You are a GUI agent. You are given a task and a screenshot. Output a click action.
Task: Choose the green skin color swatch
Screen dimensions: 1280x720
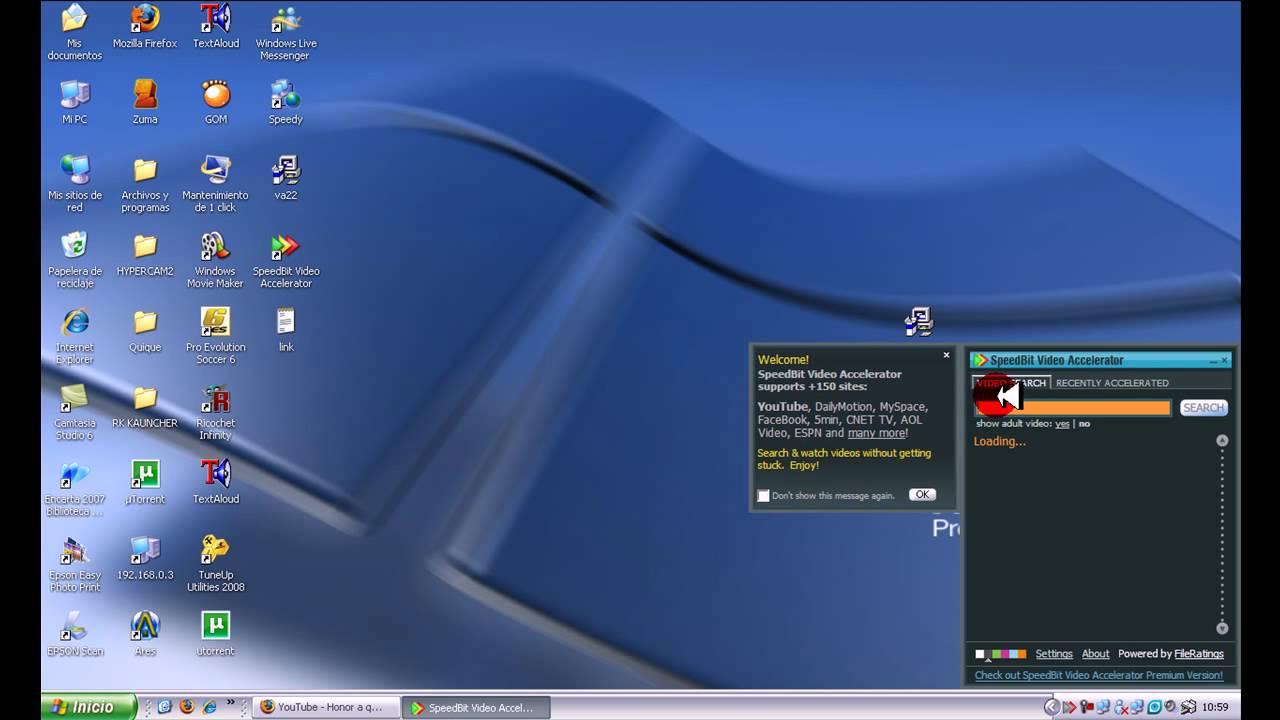pyautogui.click(x=996, y=654)
